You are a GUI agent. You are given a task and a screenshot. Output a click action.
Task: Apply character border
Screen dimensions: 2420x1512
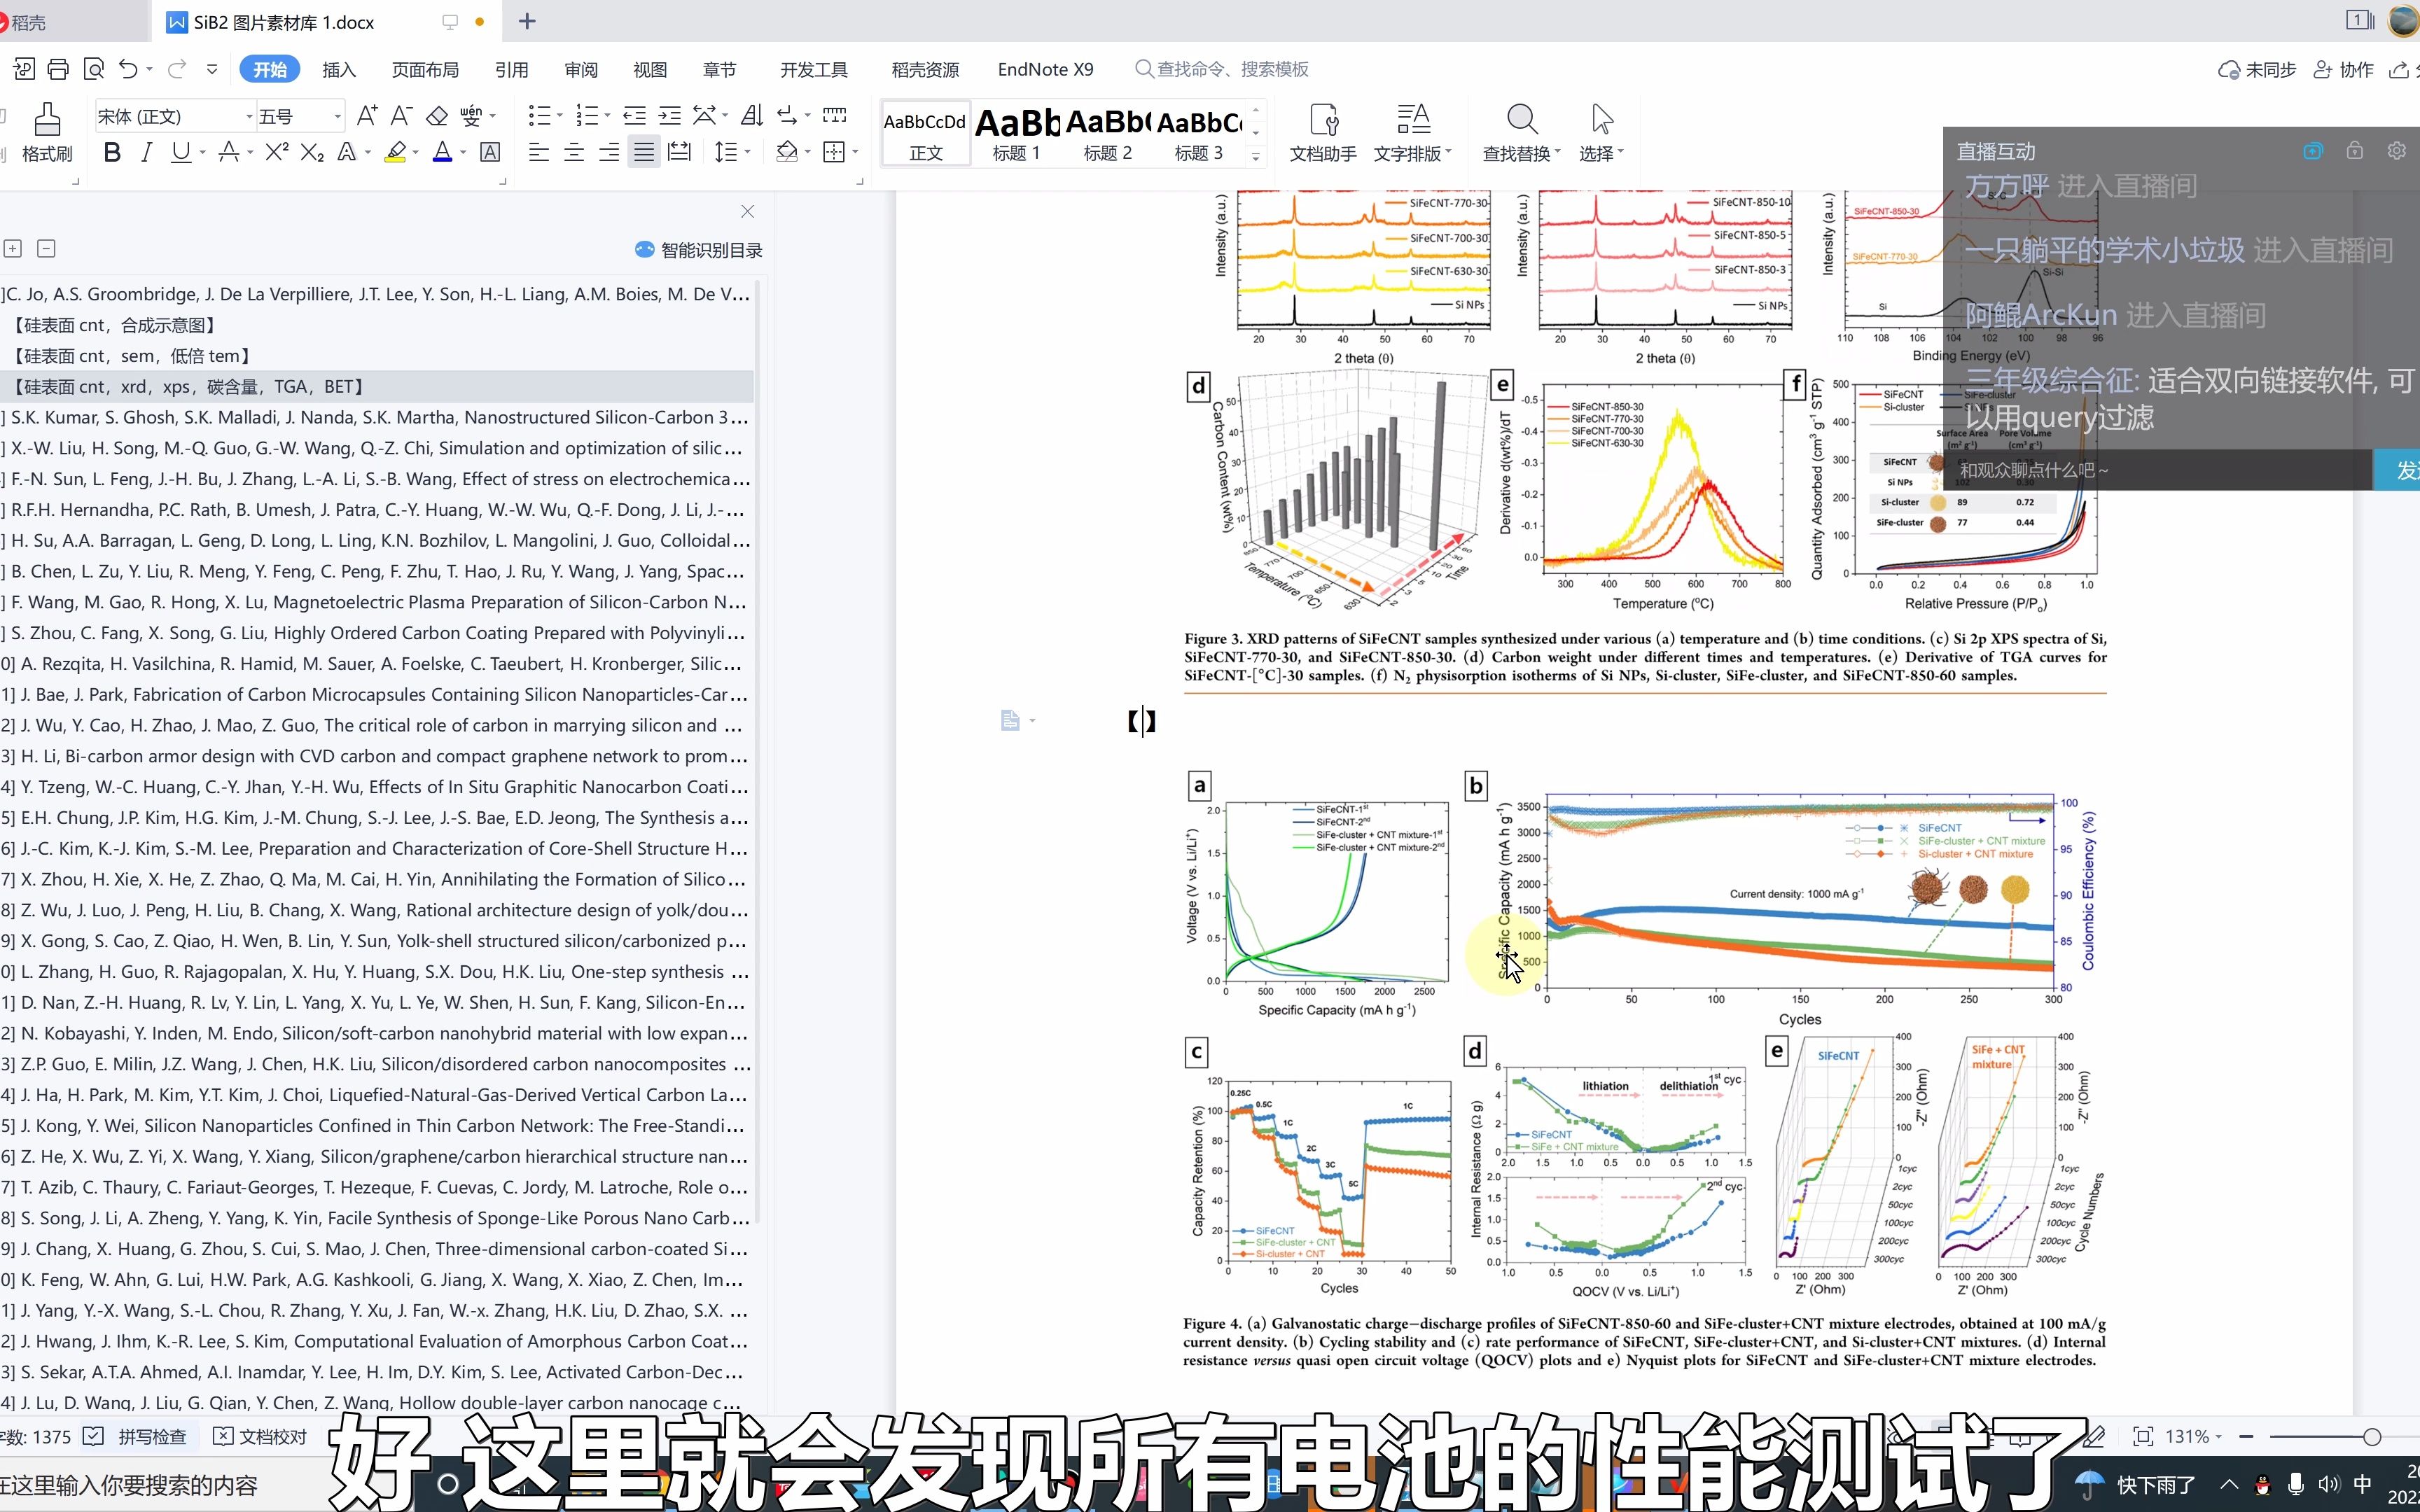[x=490, y=152]
